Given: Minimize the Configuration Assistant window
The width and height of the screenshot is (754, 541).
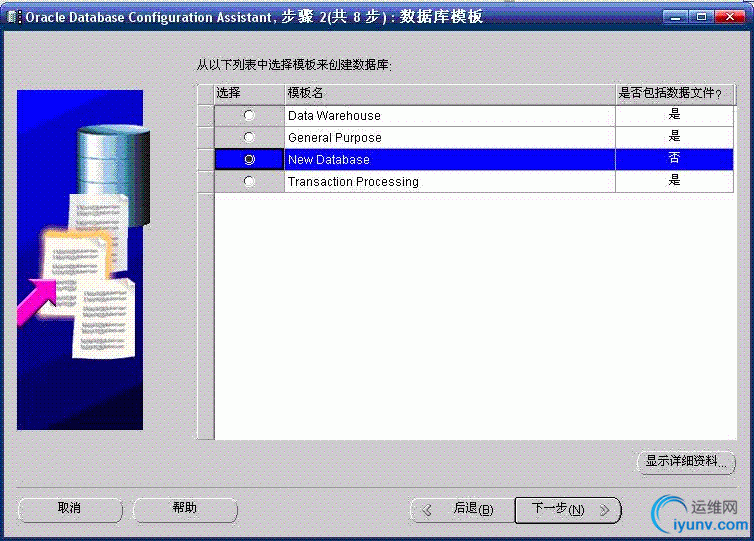Looking at the screenshot, I should click(676, 17).
